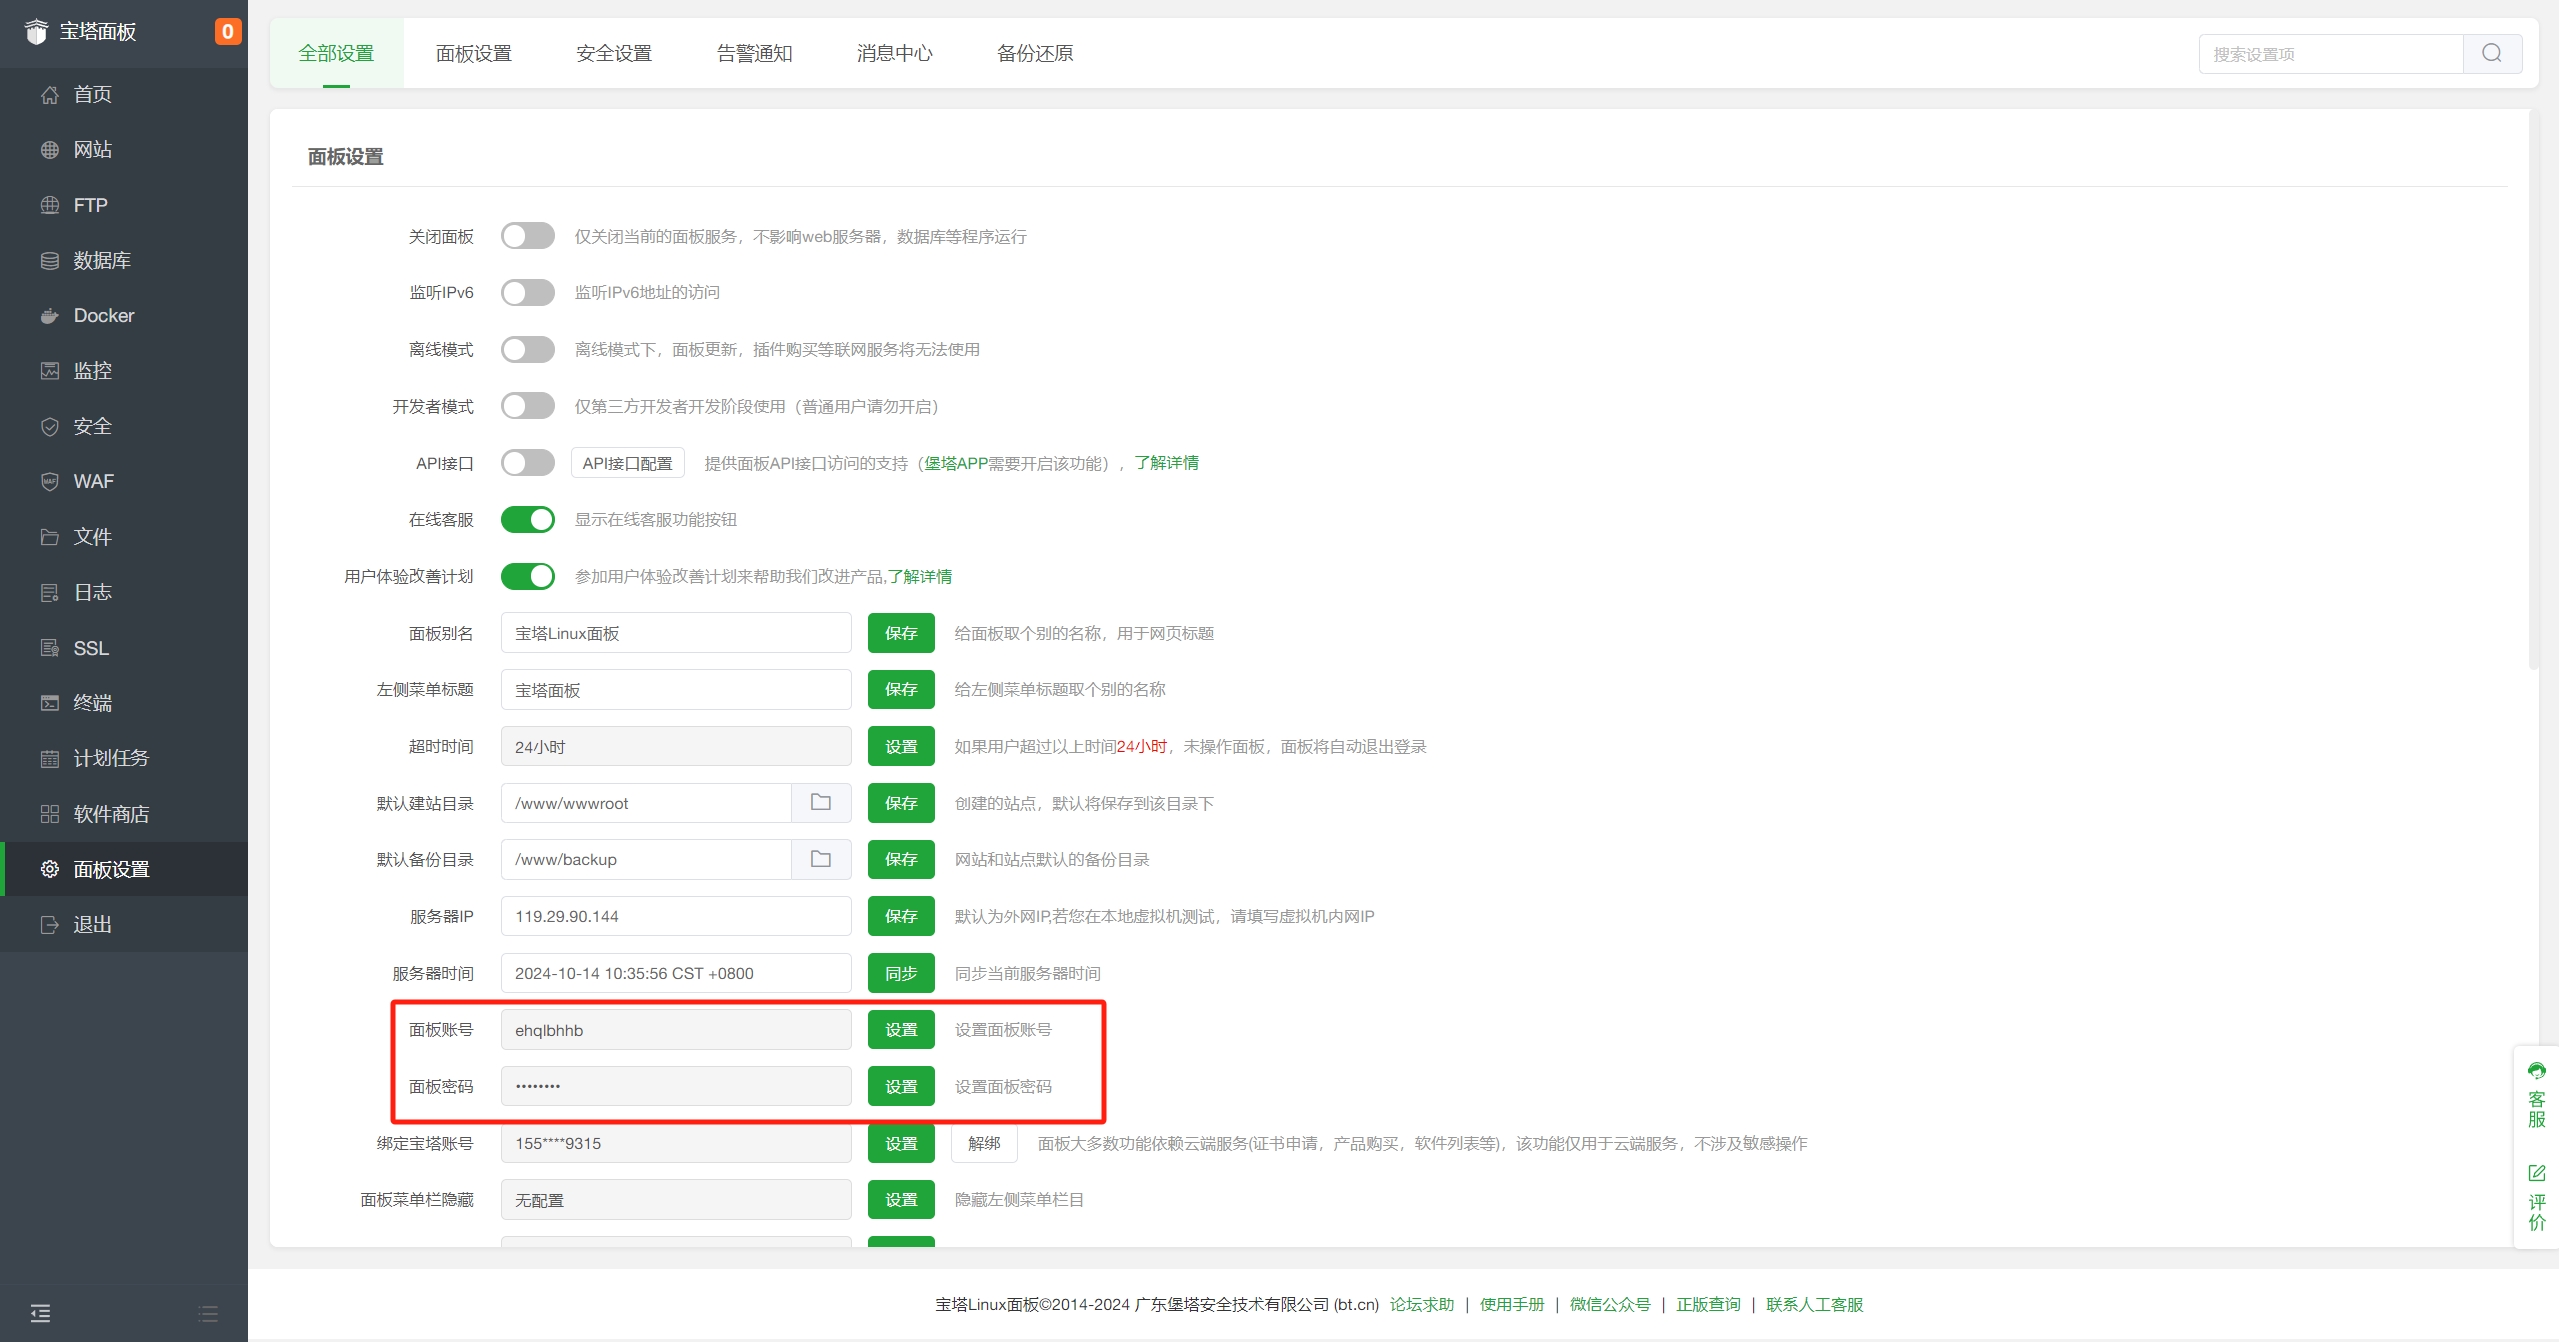Click the unbind button for the linked BT account
The width and height of the screenshot is (2559, 1342).
pos(983,1143)
